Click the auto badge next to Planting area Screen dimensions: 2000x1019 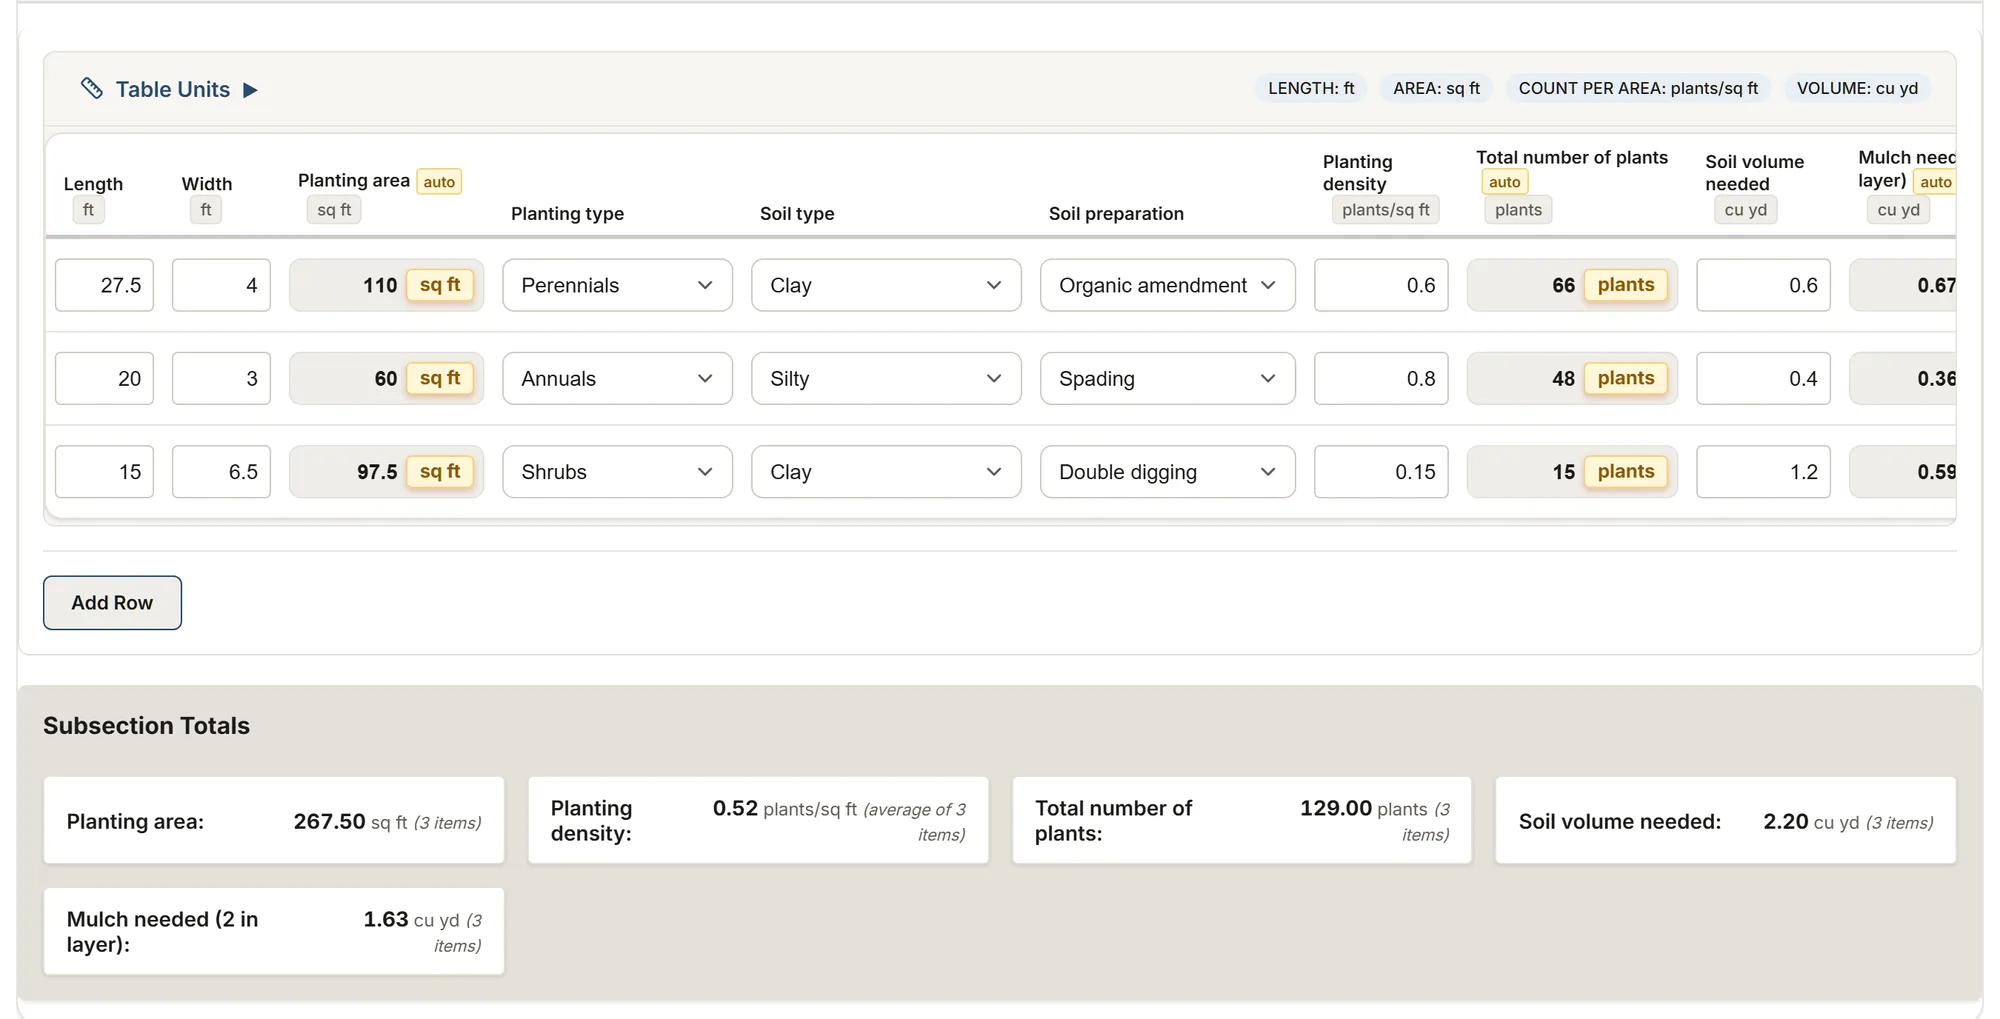439,181
